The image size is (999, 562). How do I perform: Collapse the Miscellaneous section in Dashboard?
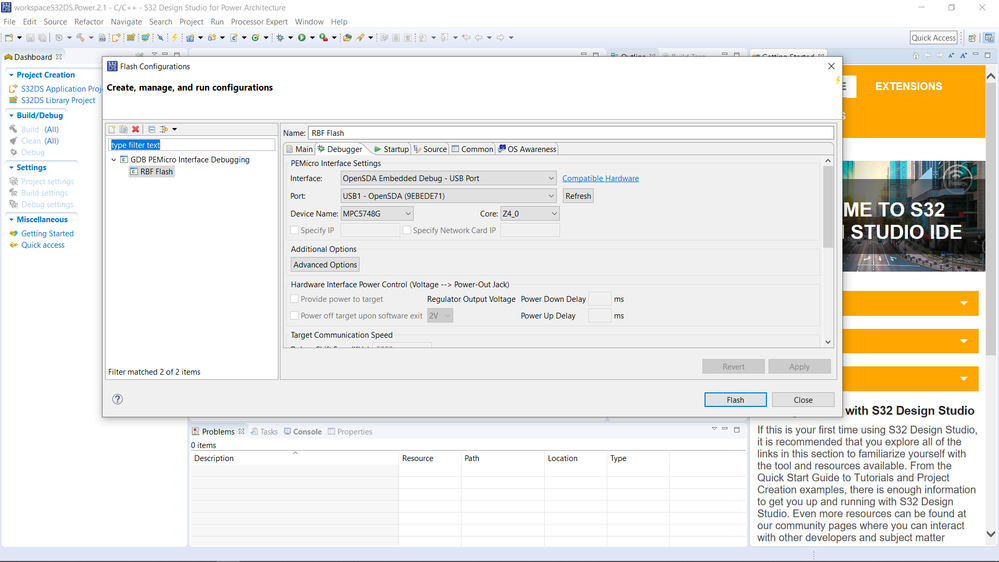point(11,219)
